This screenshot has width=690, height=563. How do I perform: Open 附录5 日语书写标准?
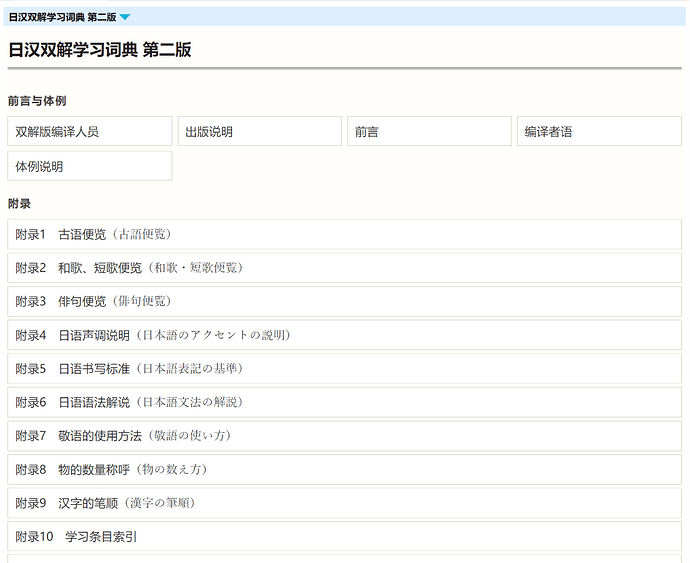[345, 368]
